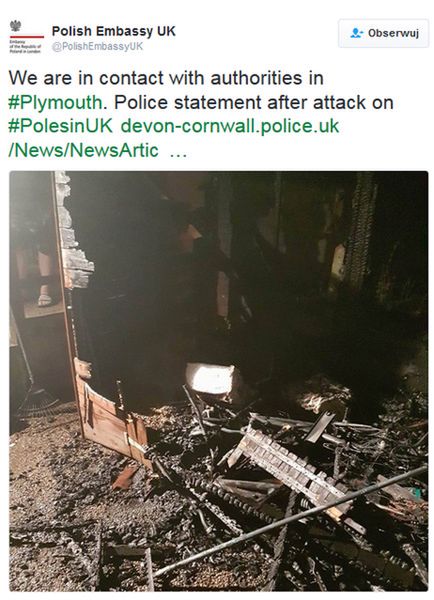Open the #Plymouth hashtag
Screen dimensions: 434x600
(55, 103)
